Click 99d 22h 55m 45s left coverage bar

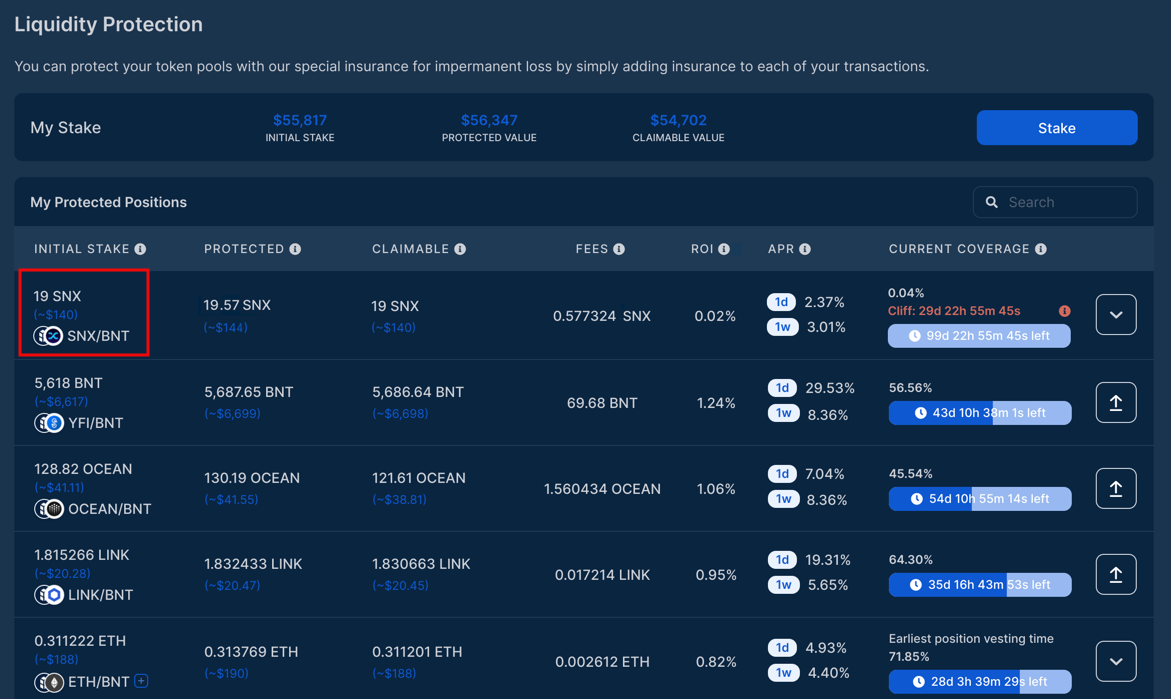tap(979, 336)
